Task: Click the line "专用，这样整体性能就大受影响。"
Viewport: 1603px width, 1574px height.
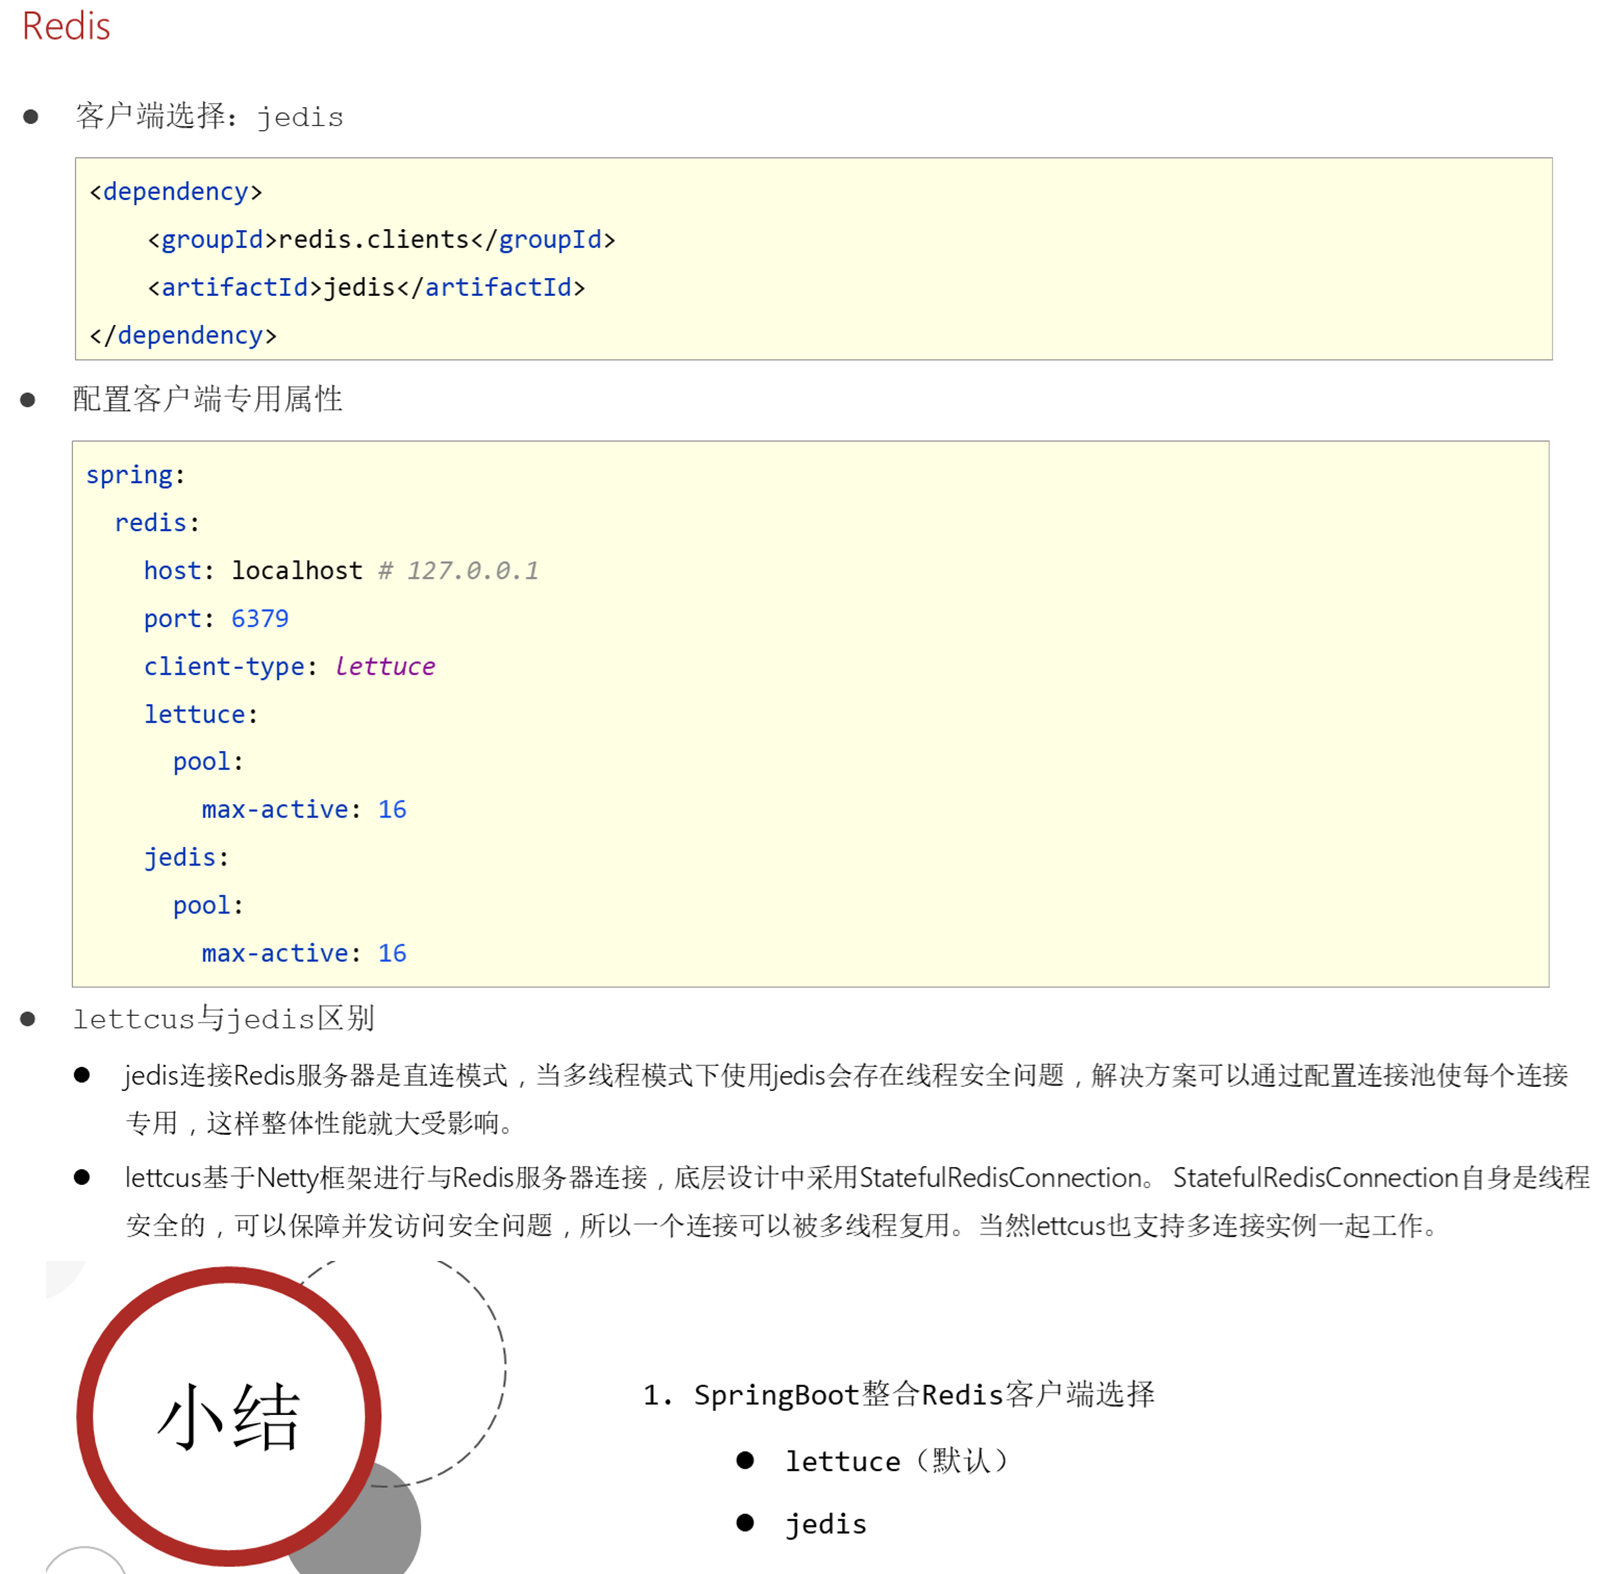Action: (x=320, y=1124)
